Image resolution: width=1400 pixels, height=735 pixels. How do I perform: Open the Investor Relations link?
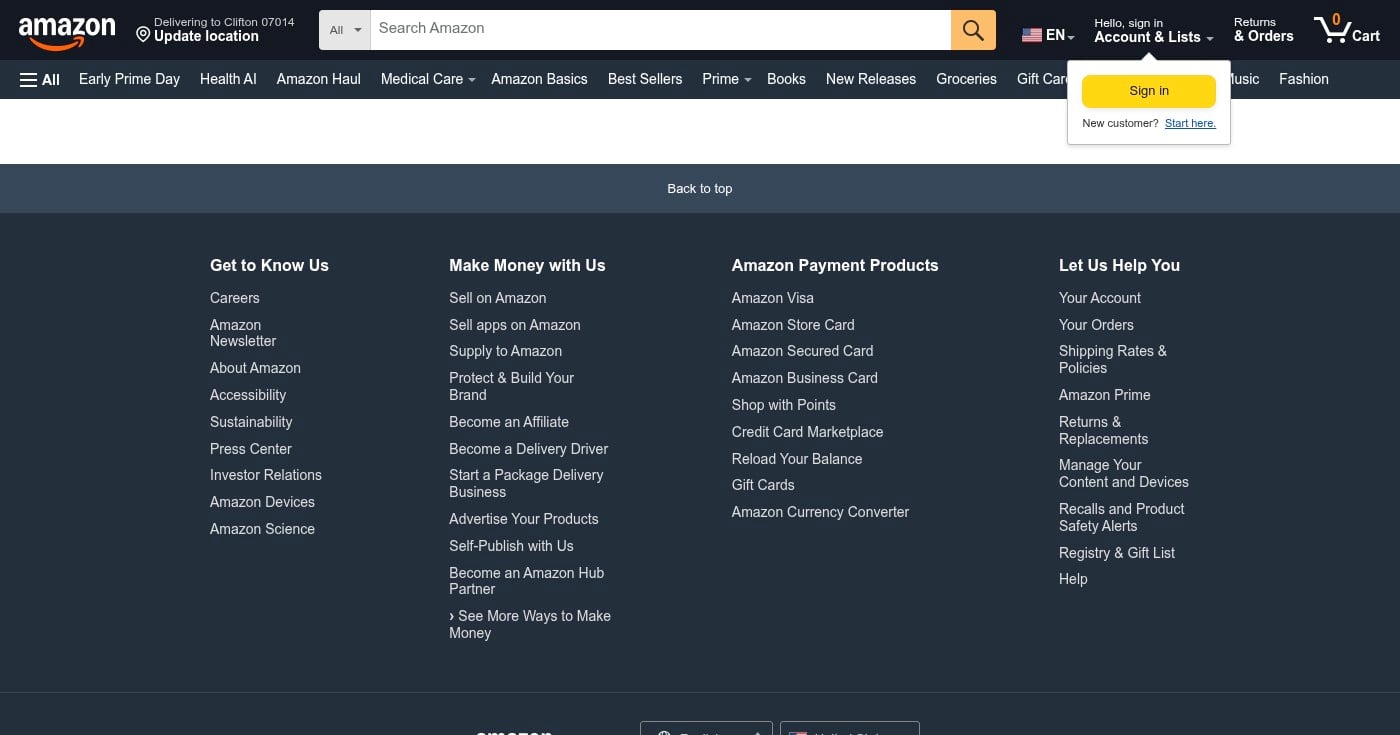[x=266, y=475]
